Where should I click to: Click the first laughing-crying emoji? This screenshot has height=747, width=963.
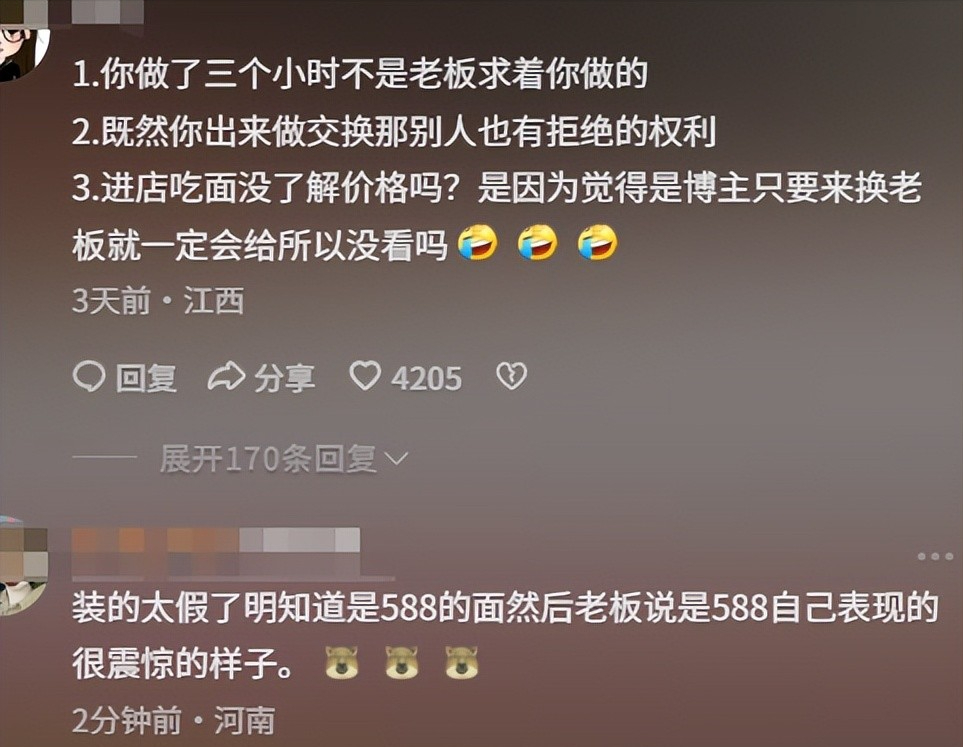tap(478, 243)
